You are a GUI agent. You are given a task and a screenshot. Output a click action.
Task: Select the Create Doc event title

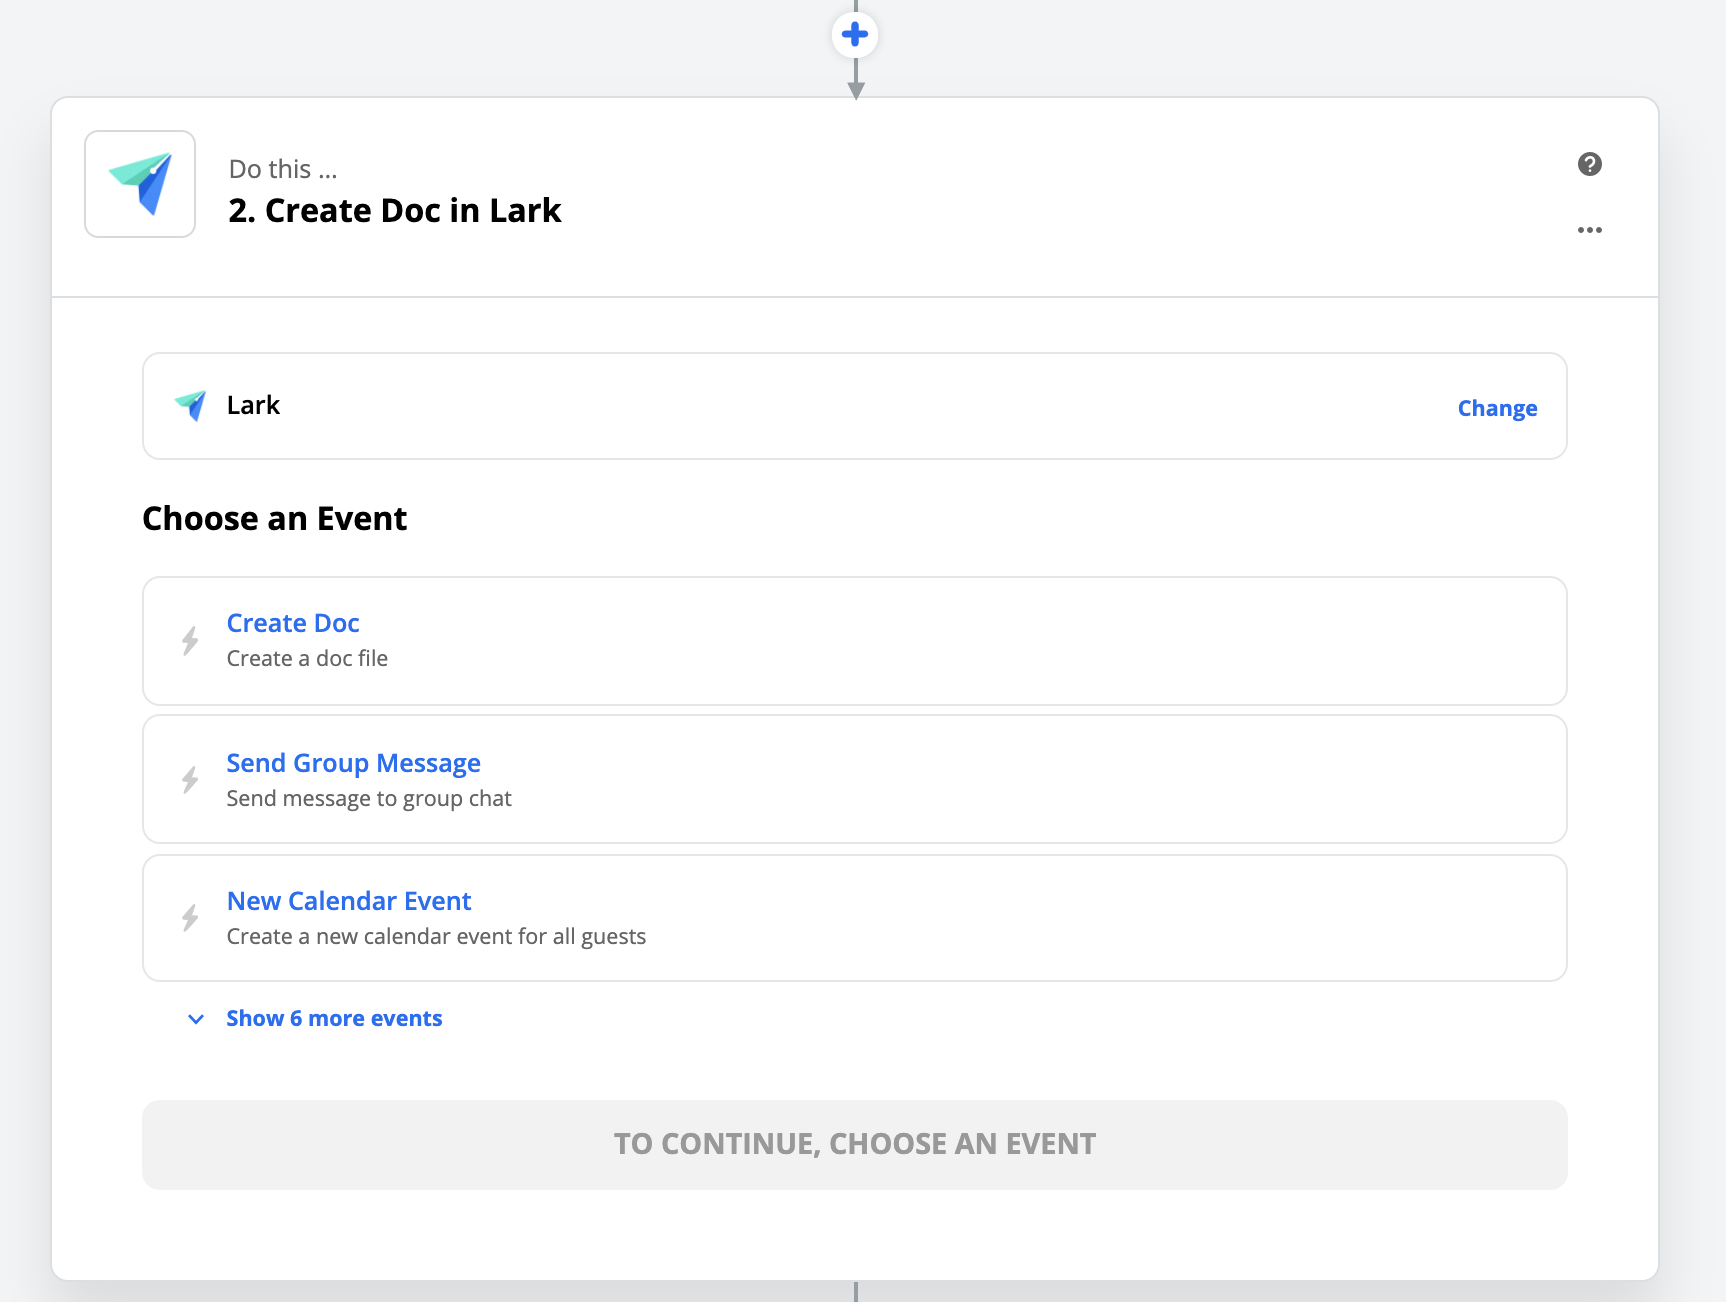point(293,623)
